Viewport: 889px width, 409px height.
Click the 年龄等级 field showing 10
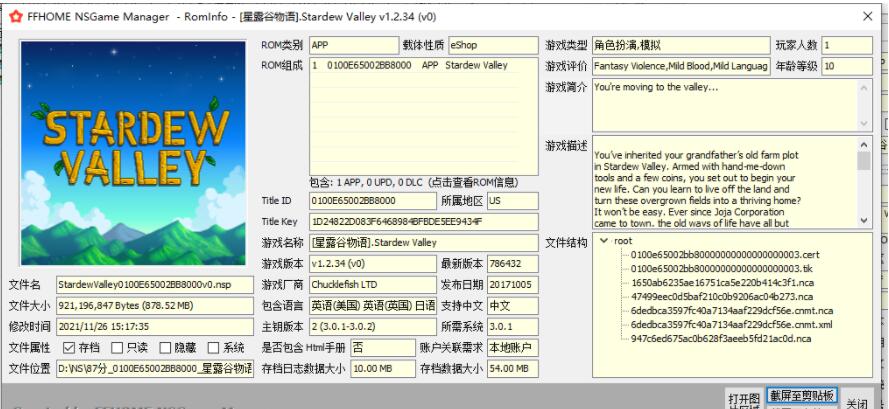tap(846, 66)
